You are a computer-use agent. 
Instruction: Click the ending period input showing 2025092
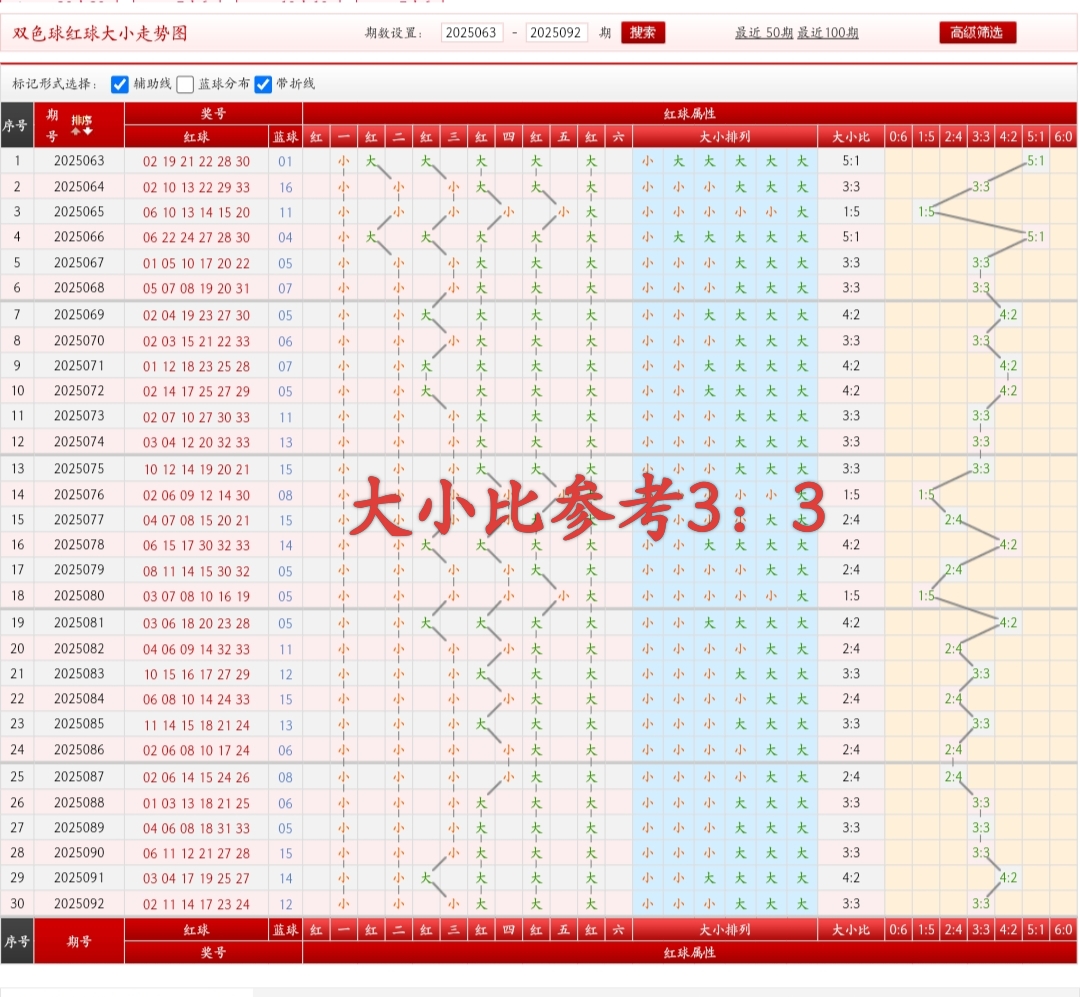coord(557,32)
